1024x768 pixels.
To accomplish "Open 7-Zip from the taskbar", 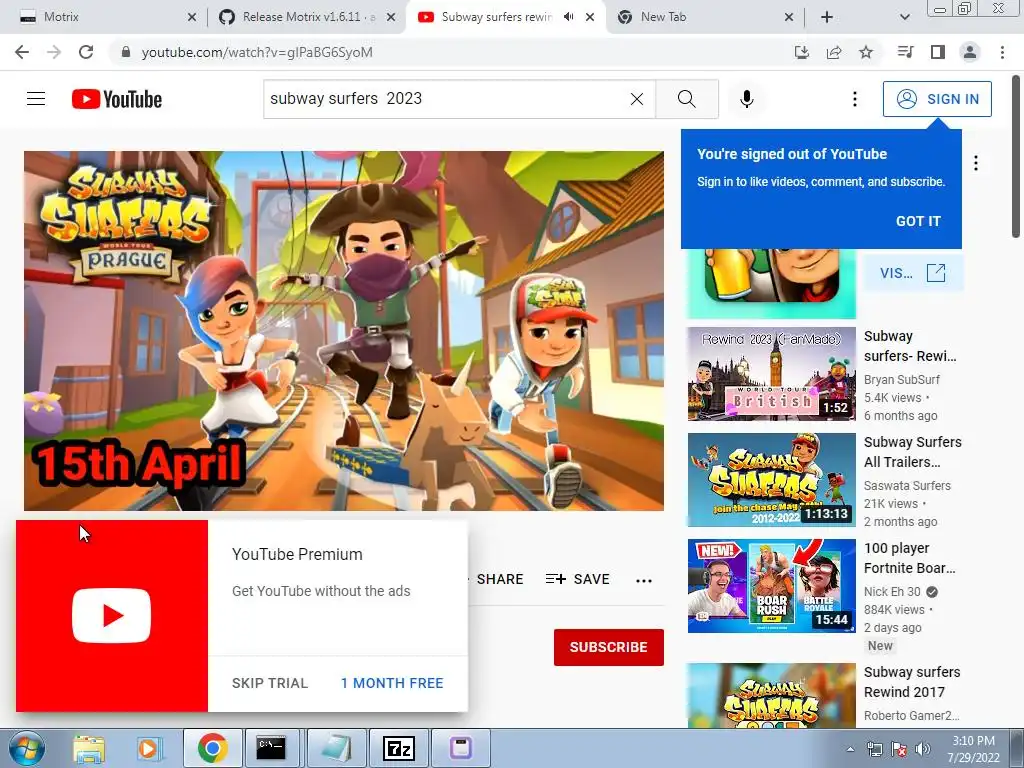I will click(399, 748).
